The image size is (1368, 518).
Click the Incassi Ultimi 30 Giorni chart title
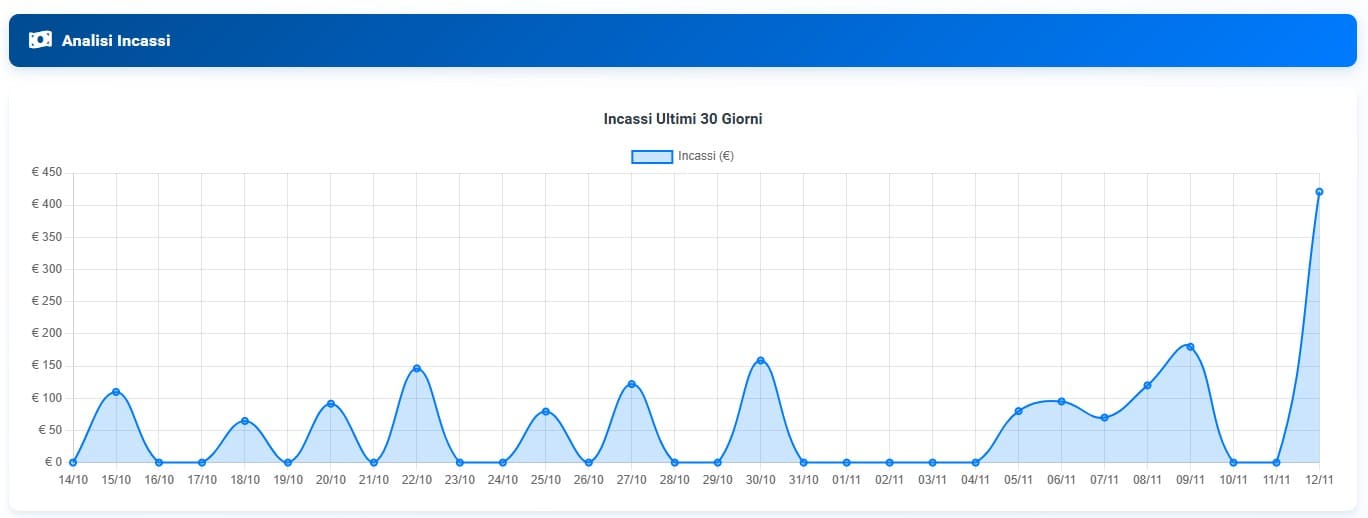click(683, 119)
